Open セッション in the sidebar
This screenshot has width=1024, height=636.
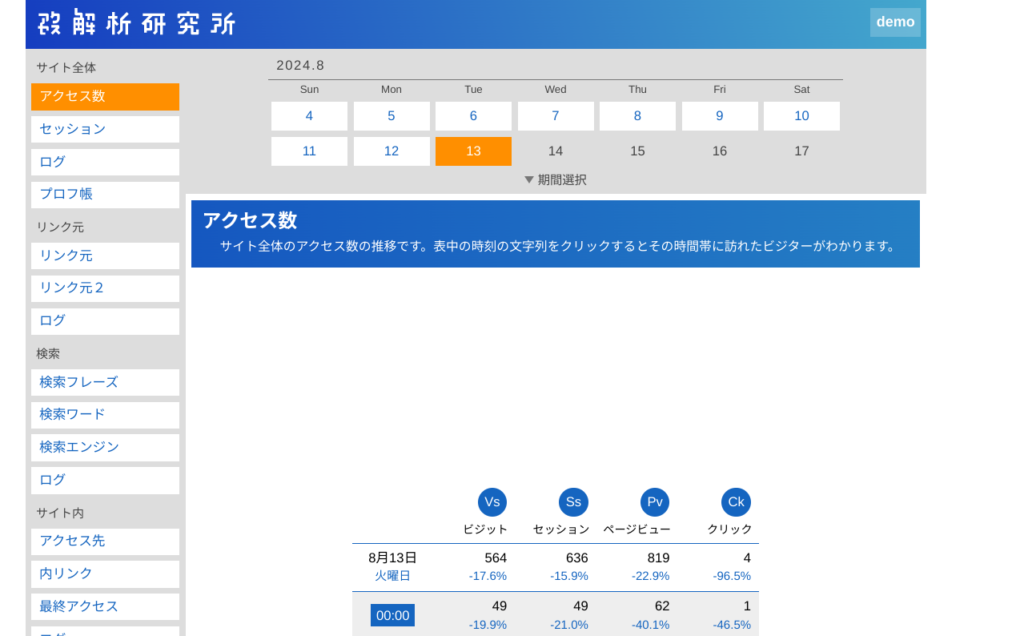tap(105, 129)
